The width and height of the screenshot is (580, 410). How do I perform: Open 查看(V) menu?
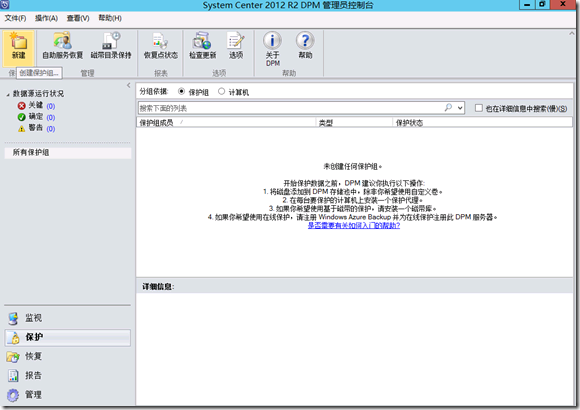[78, 18]
